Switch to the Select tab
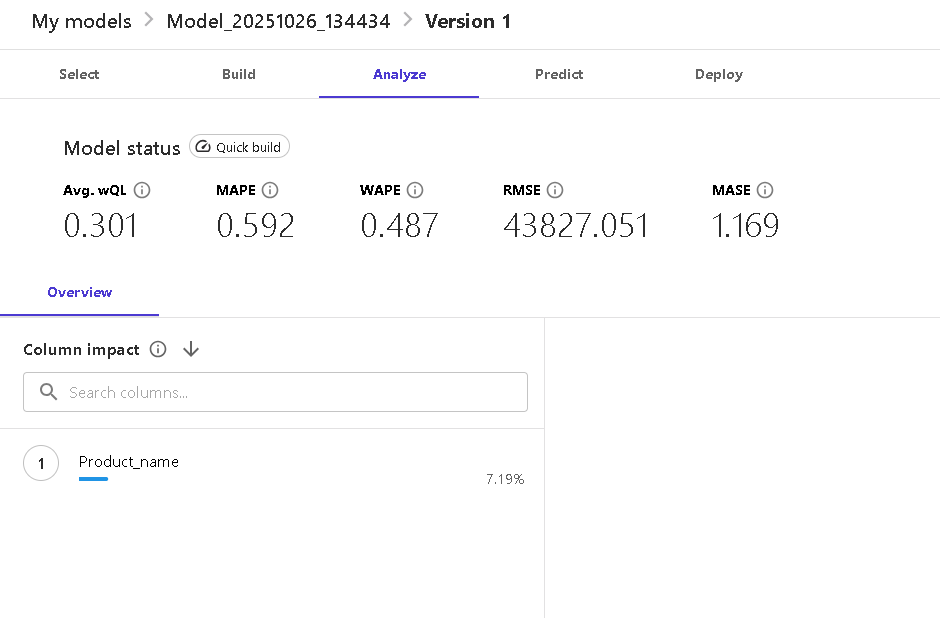Viewport: 940px width, 618px height. pos(79,74)
